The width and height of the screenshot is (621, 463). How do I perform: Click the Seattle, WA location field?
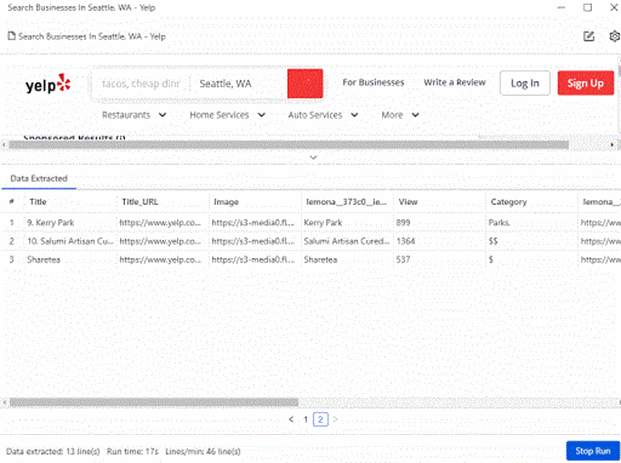tap(239, 84)
